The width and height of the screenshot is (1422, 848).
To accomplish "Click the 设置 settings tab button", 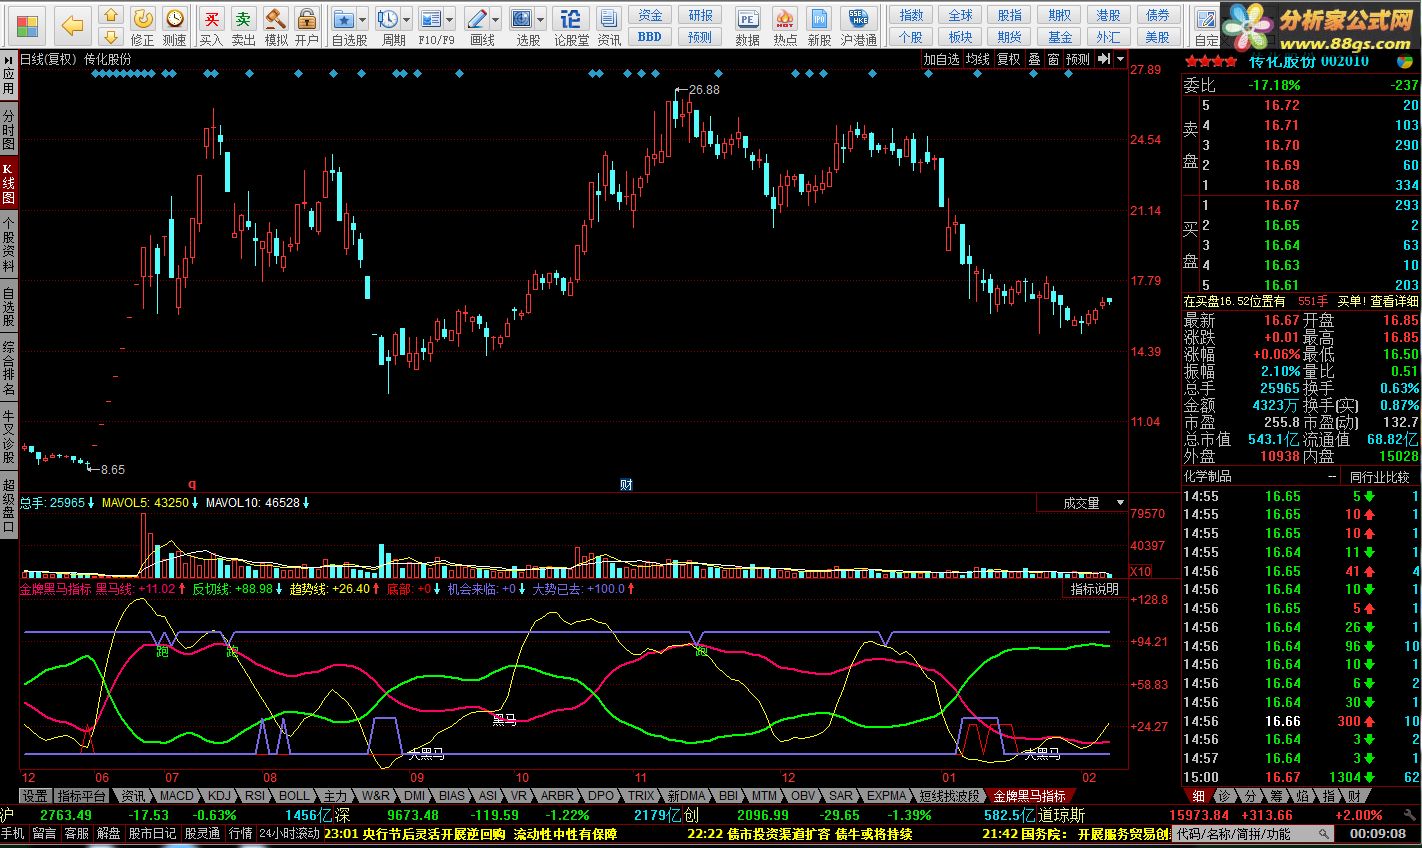I will pos(35,796).
